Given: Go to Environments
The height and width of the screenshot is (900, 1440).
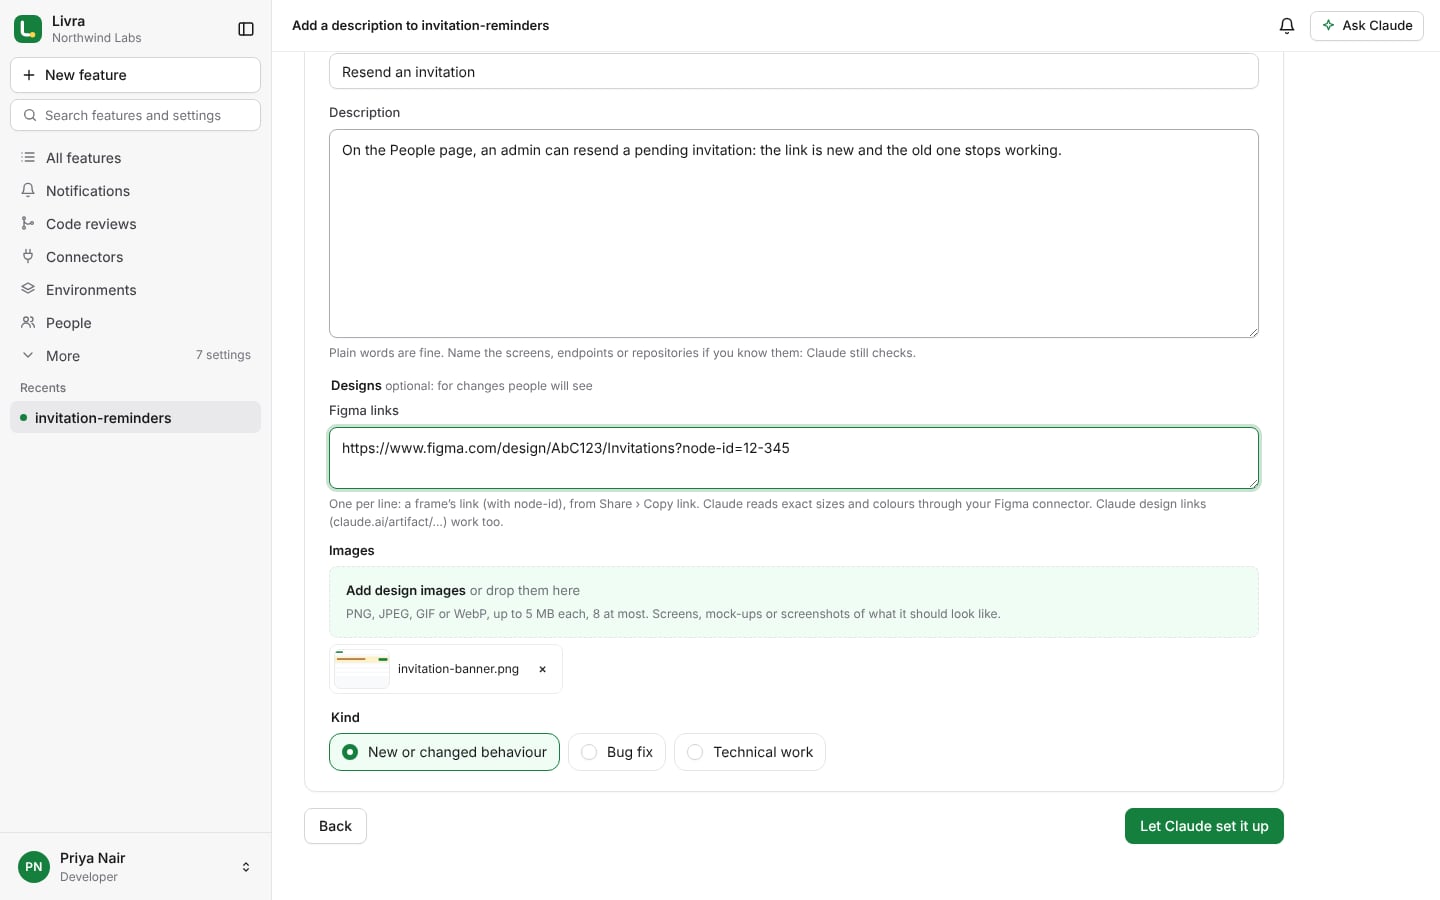Looking at the screenshot, I should [x=135, y=290].
